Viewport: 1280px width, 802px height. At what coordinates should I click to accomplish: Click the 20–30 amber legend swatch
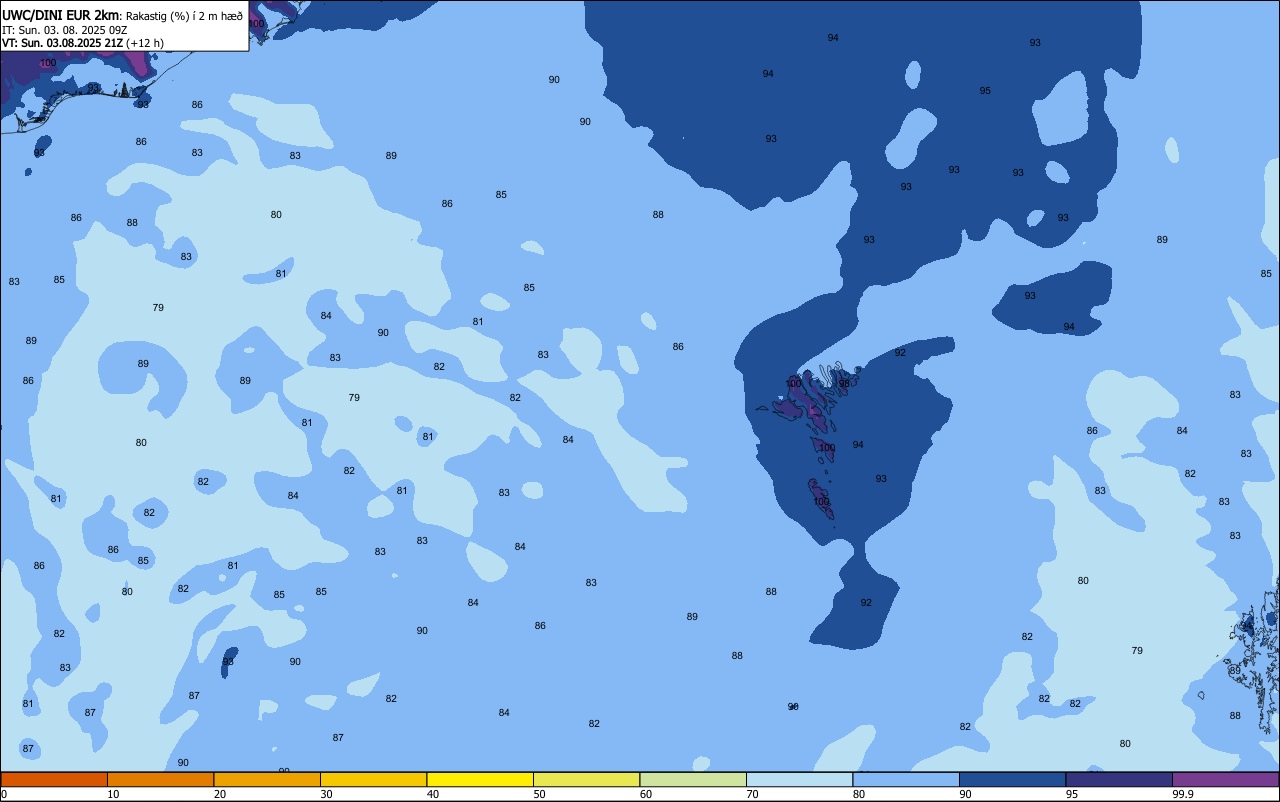click(x=267, y=779)
